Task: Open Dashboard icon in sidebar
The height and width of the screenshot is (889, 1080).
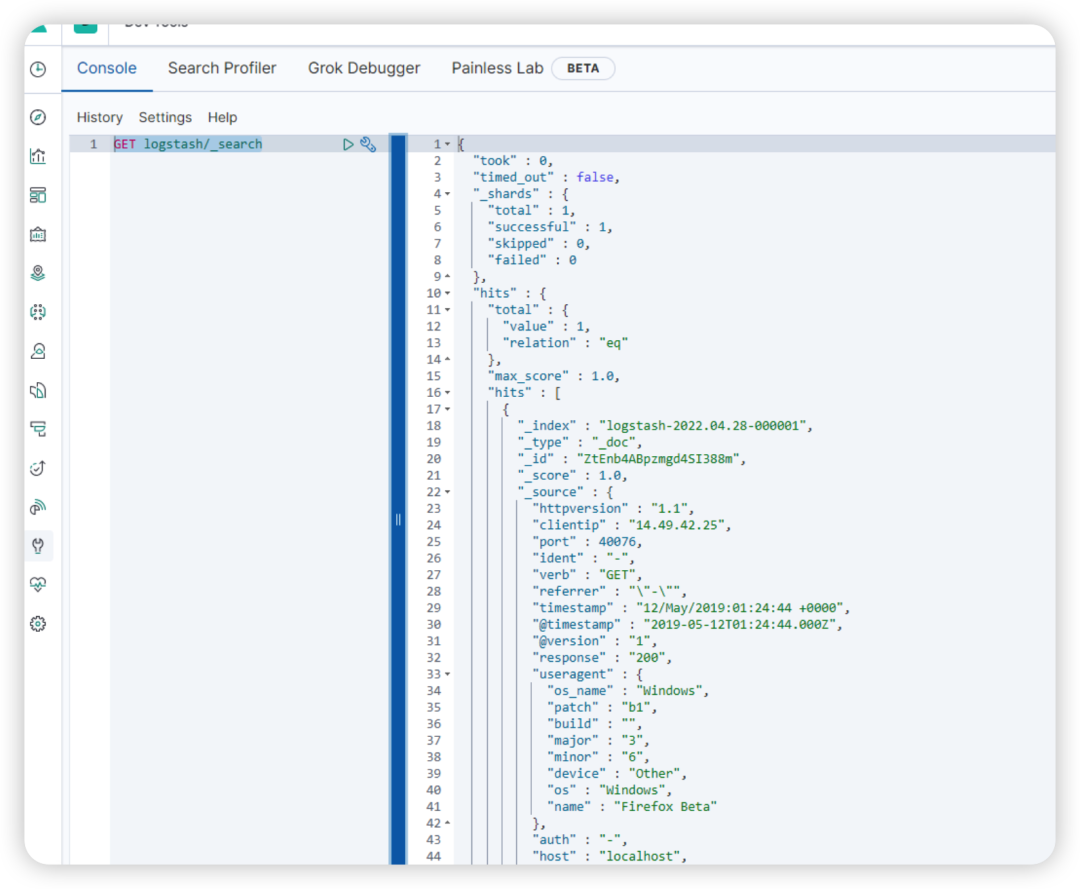Action: click(39, 196)
